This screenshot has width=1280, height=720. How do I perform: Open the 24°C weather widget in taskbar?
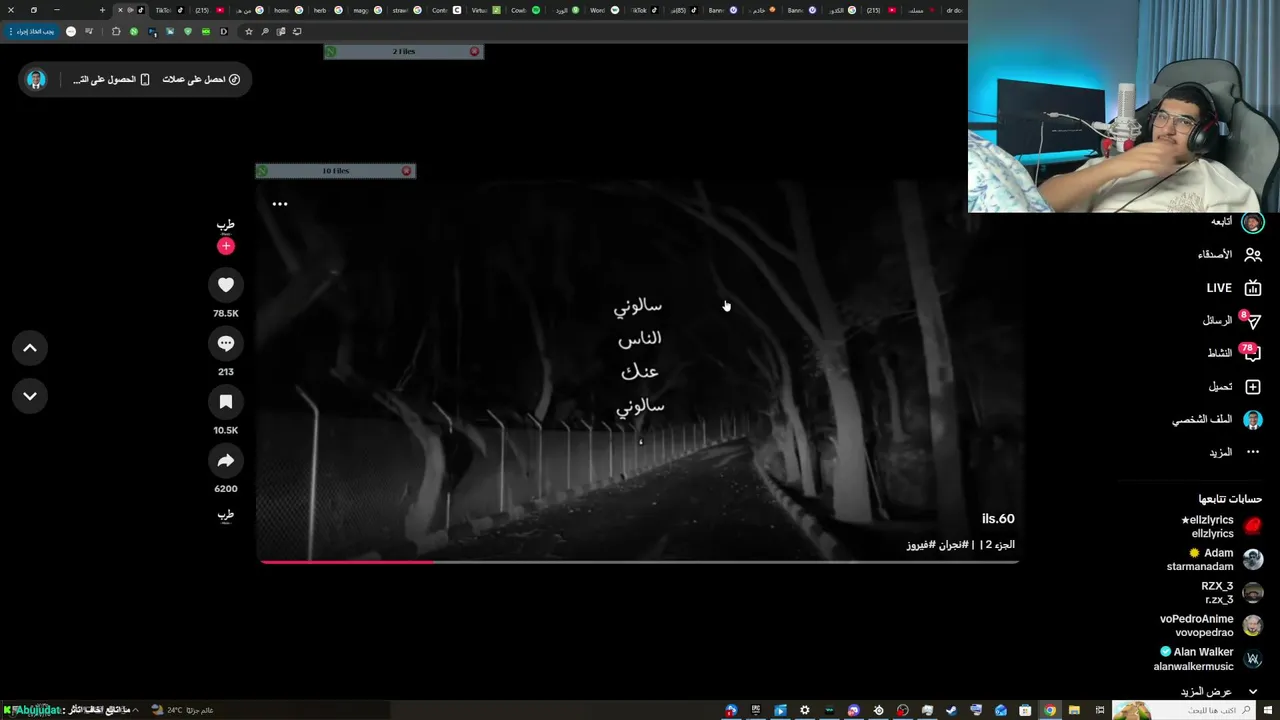point(182,710)
